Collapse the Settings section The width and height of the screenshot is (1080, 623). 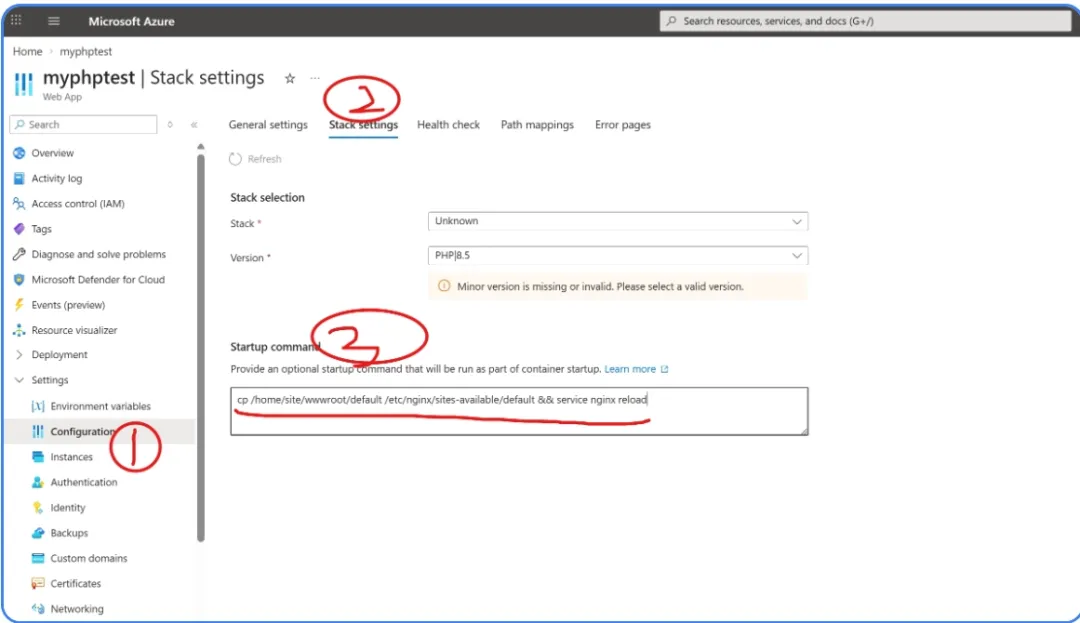(19, 380)
